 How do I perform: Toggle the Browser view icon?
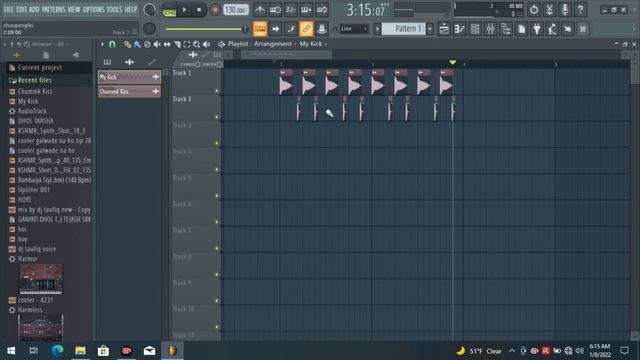click(x=506, y=29)
